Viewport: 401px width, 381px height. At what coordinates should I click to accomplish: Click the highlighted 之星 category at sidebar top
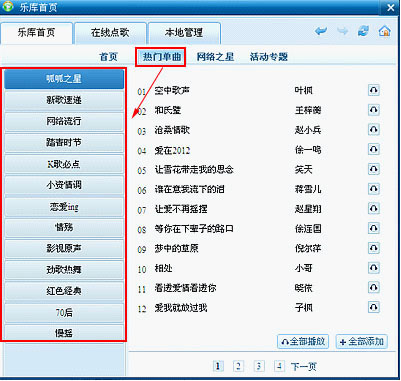pos(64,79)
